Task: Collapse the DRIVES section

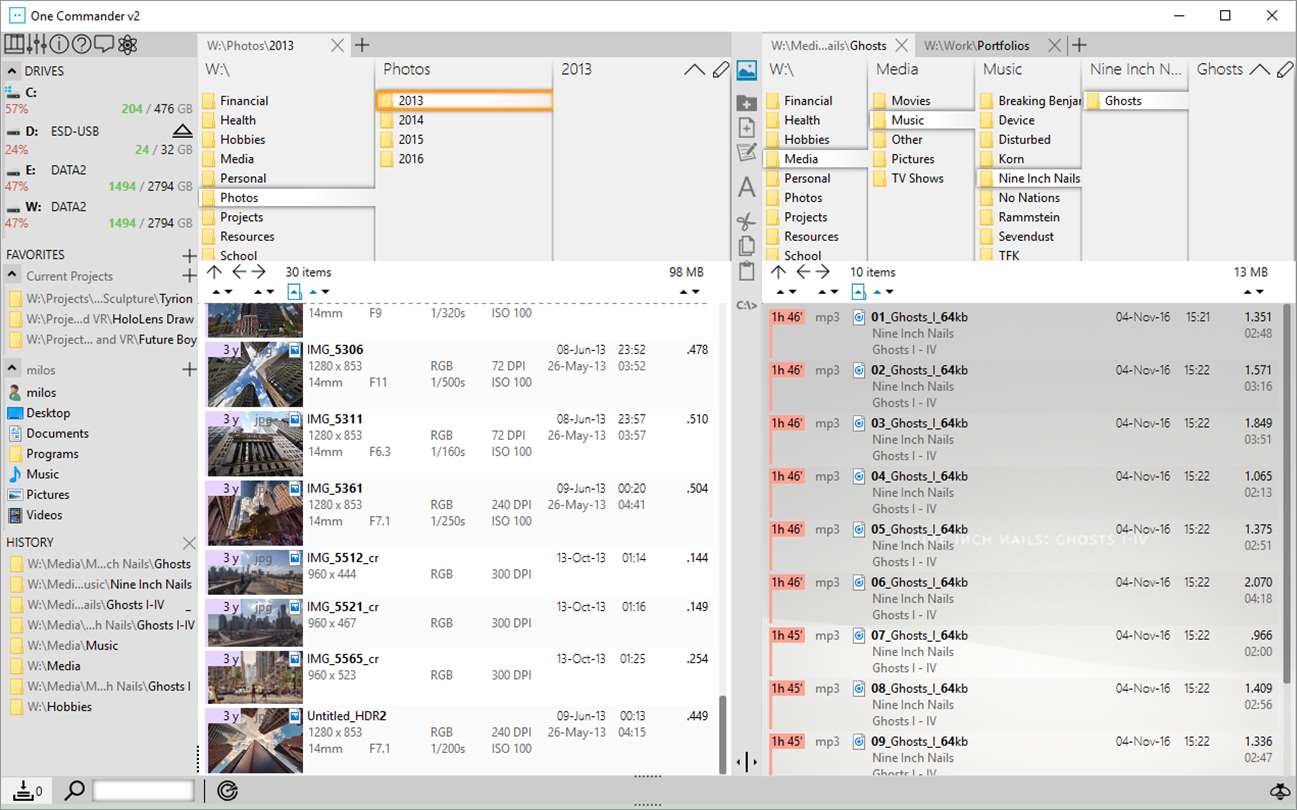Action: click(x=12, y=71)
